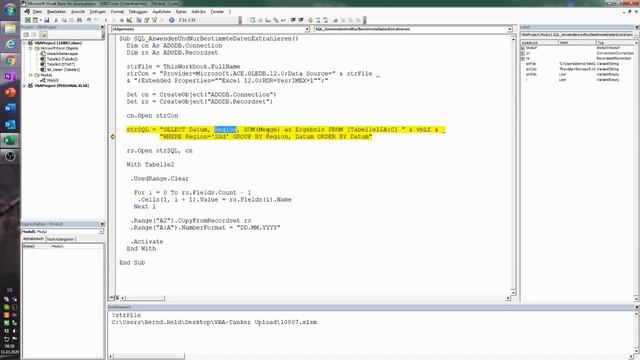Click the code pane horizontal scrollbar

click(316, 298)
